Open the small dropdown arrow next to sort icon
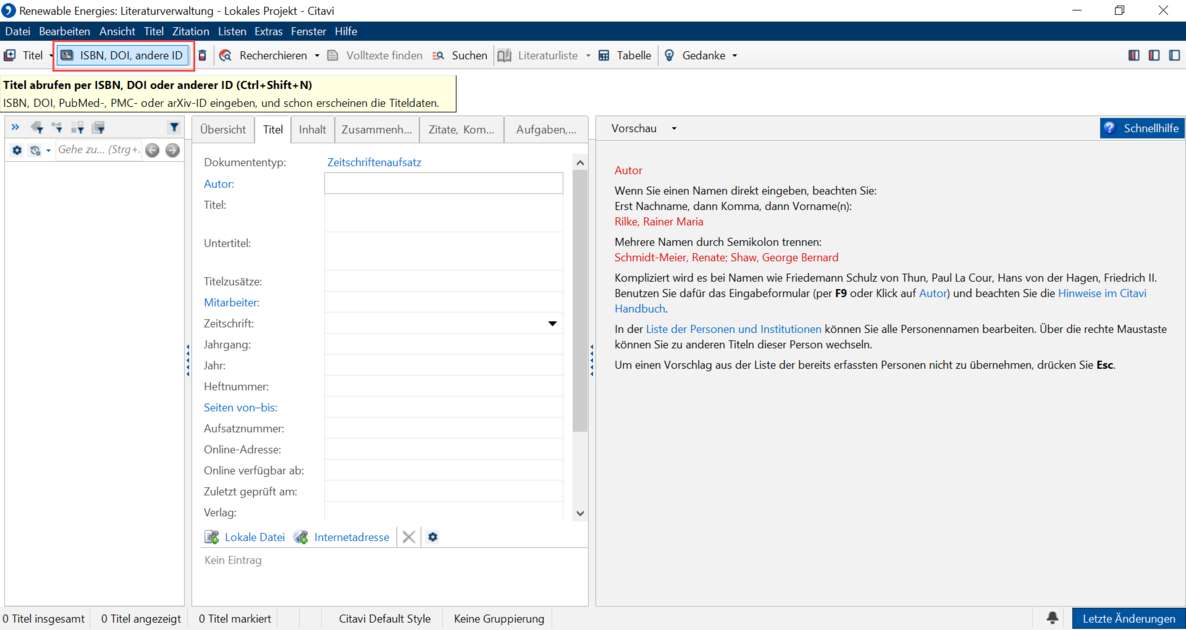The image size is (1186, 630). 48,151
